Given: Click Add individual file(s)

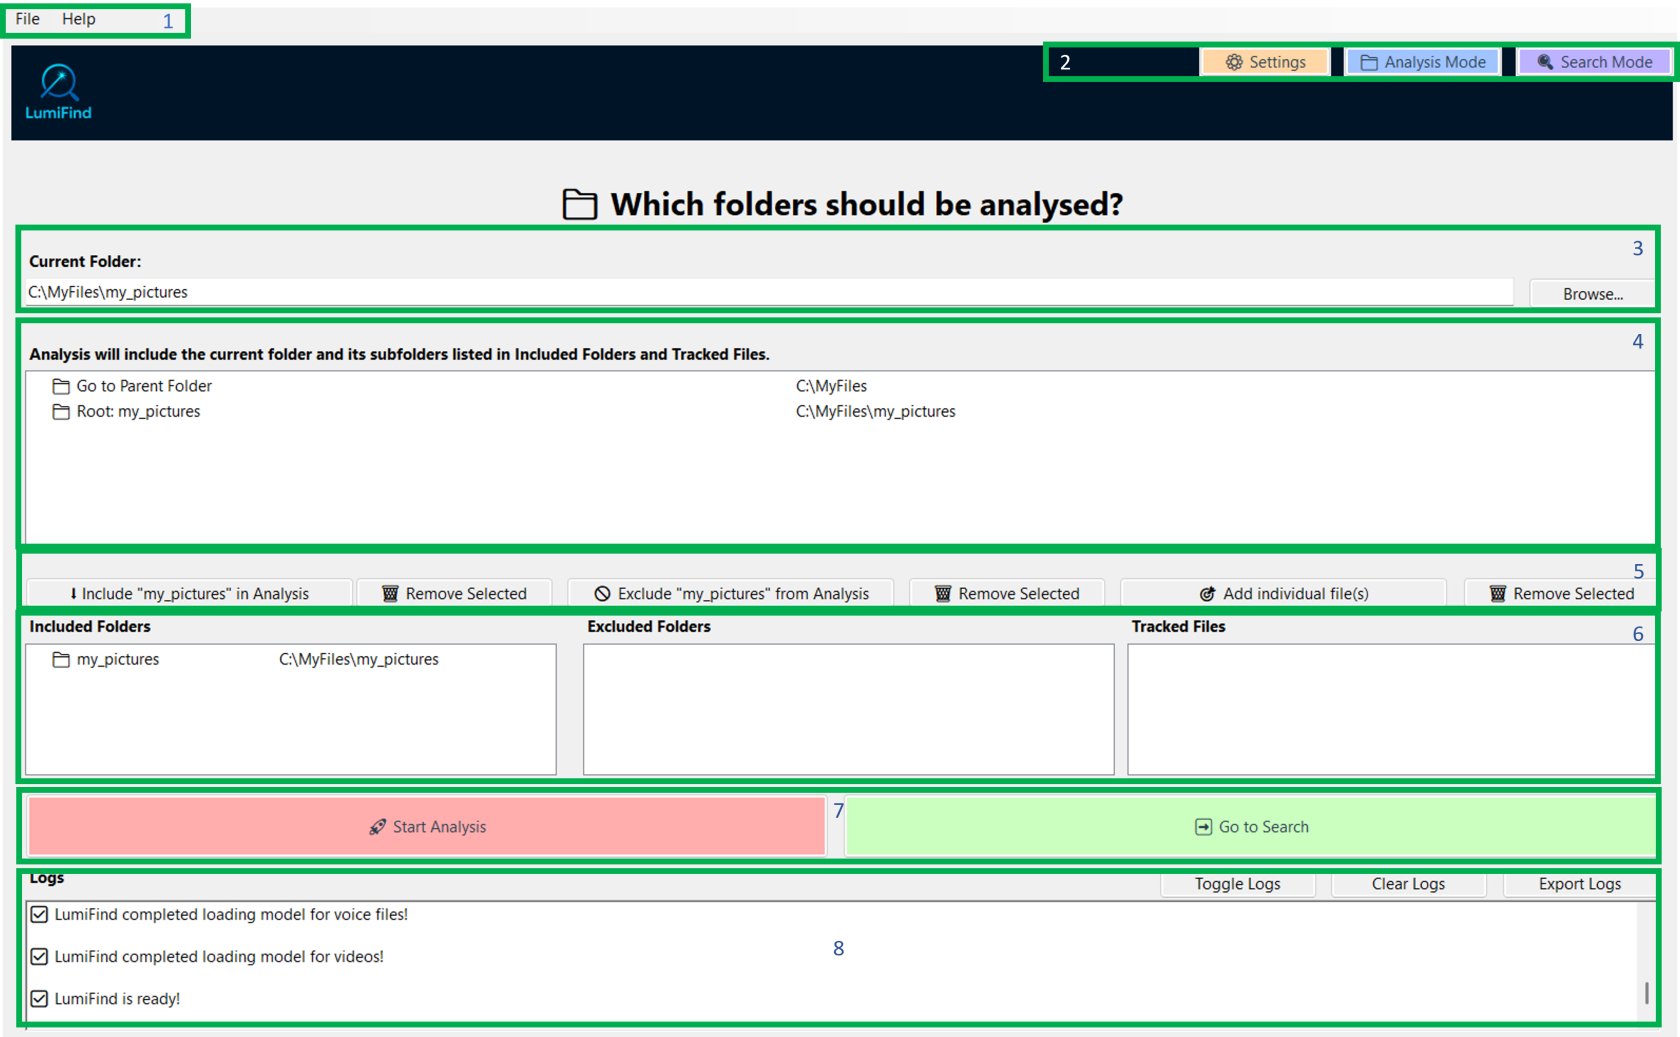Looking at the screenshot, I should click(x=1283, y=593).
